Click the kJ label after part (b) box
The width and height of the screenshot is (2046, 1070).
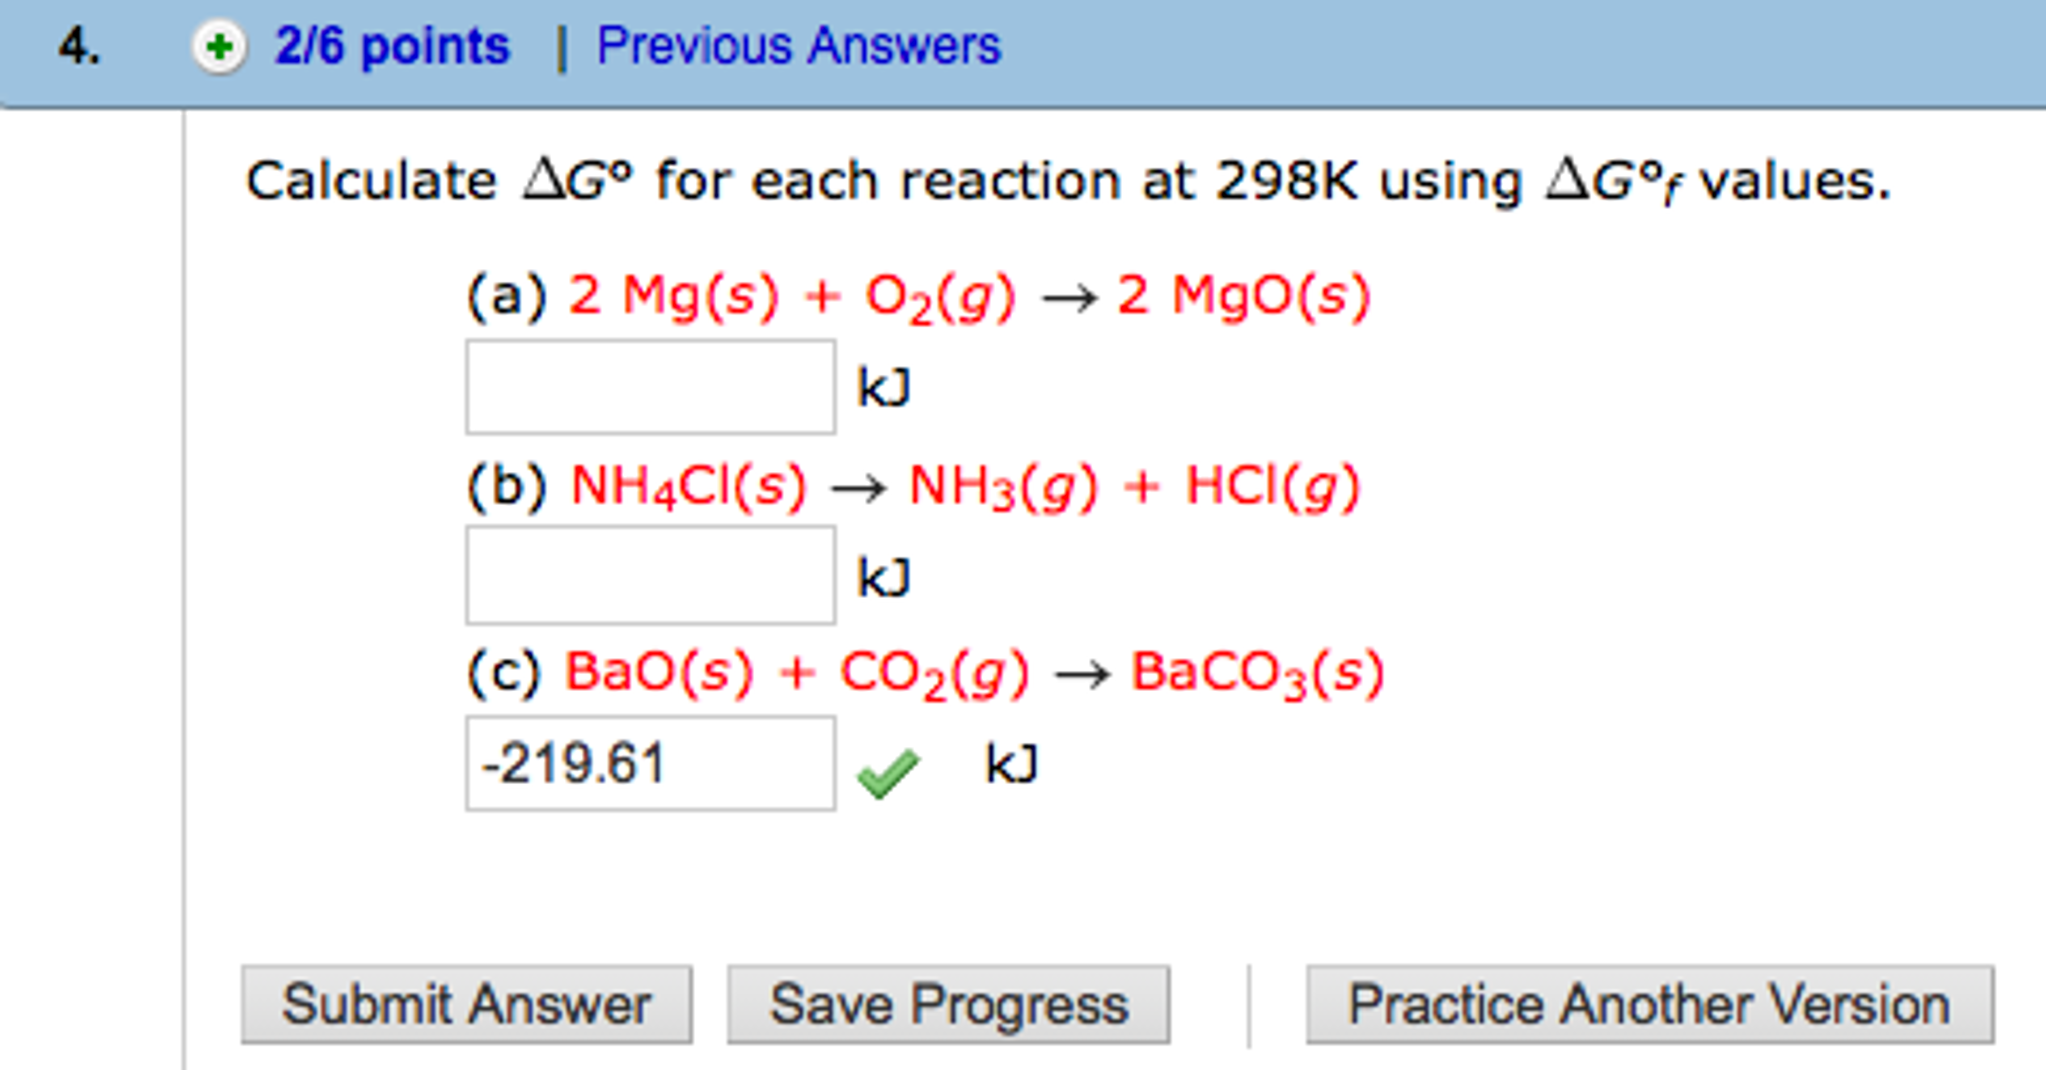[x=884, y=575]
